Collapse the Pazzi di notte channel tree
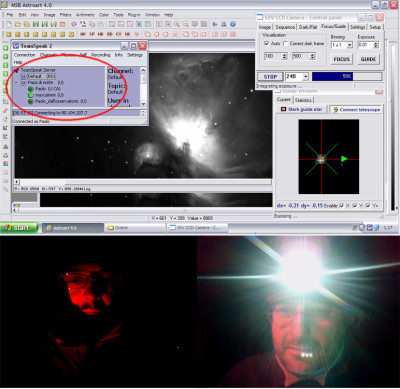Screen dimensions: 400x389 tap(16, 82)
